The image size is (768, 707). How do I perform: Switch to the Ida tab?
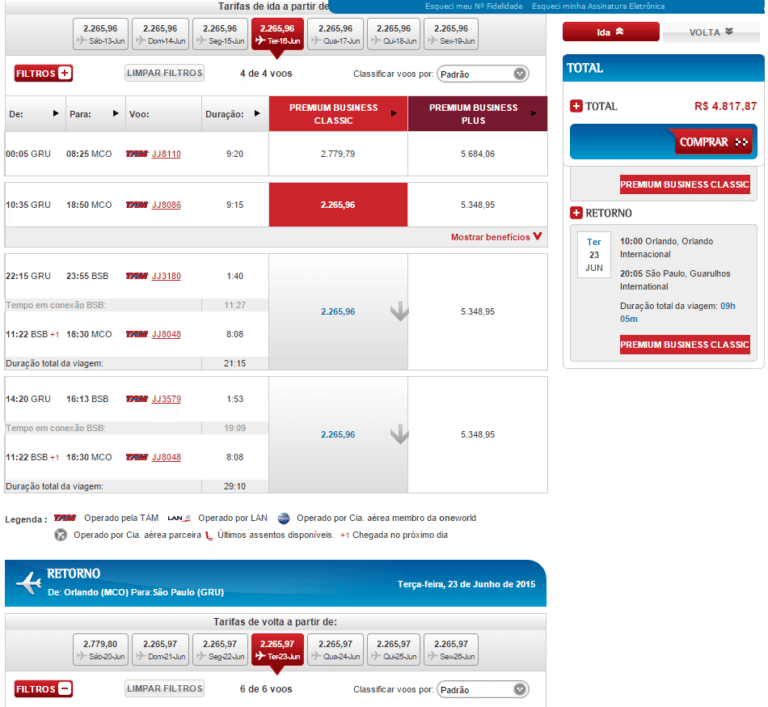pos(610,32)
